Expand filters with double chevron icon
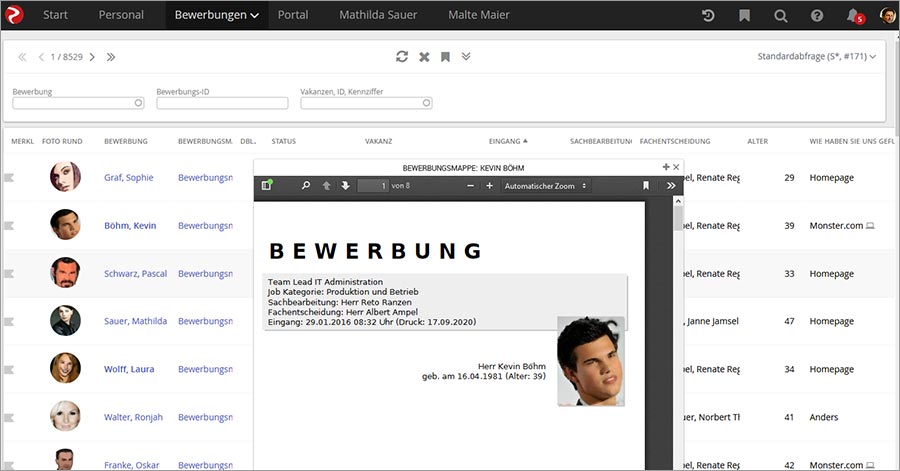 pos(466,56)
